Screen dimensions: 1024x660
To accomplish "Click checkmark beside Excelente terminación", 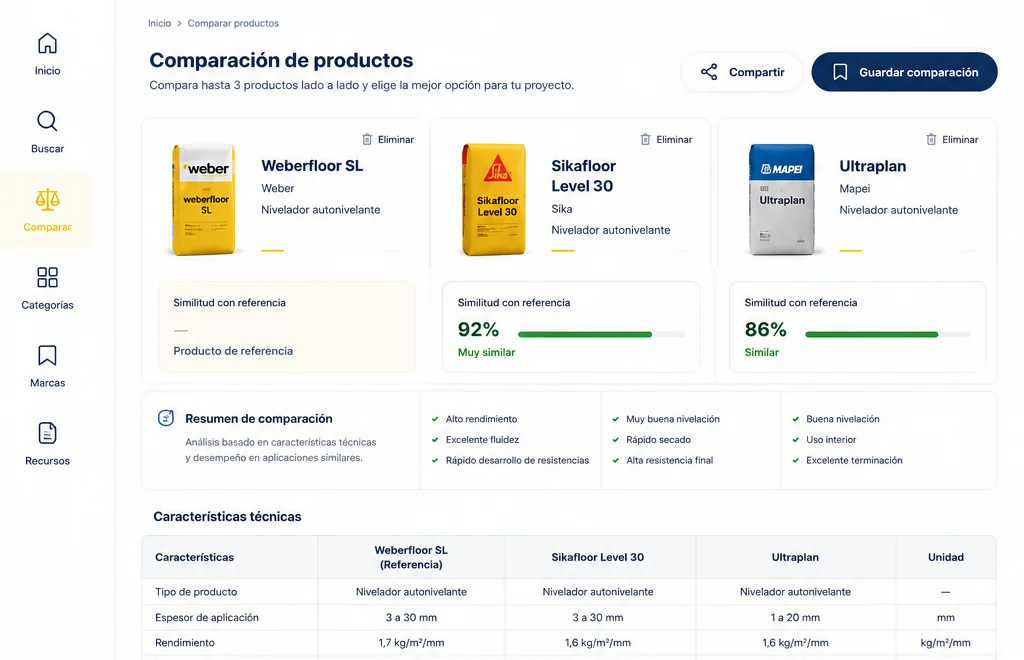I will pos(795,460).
